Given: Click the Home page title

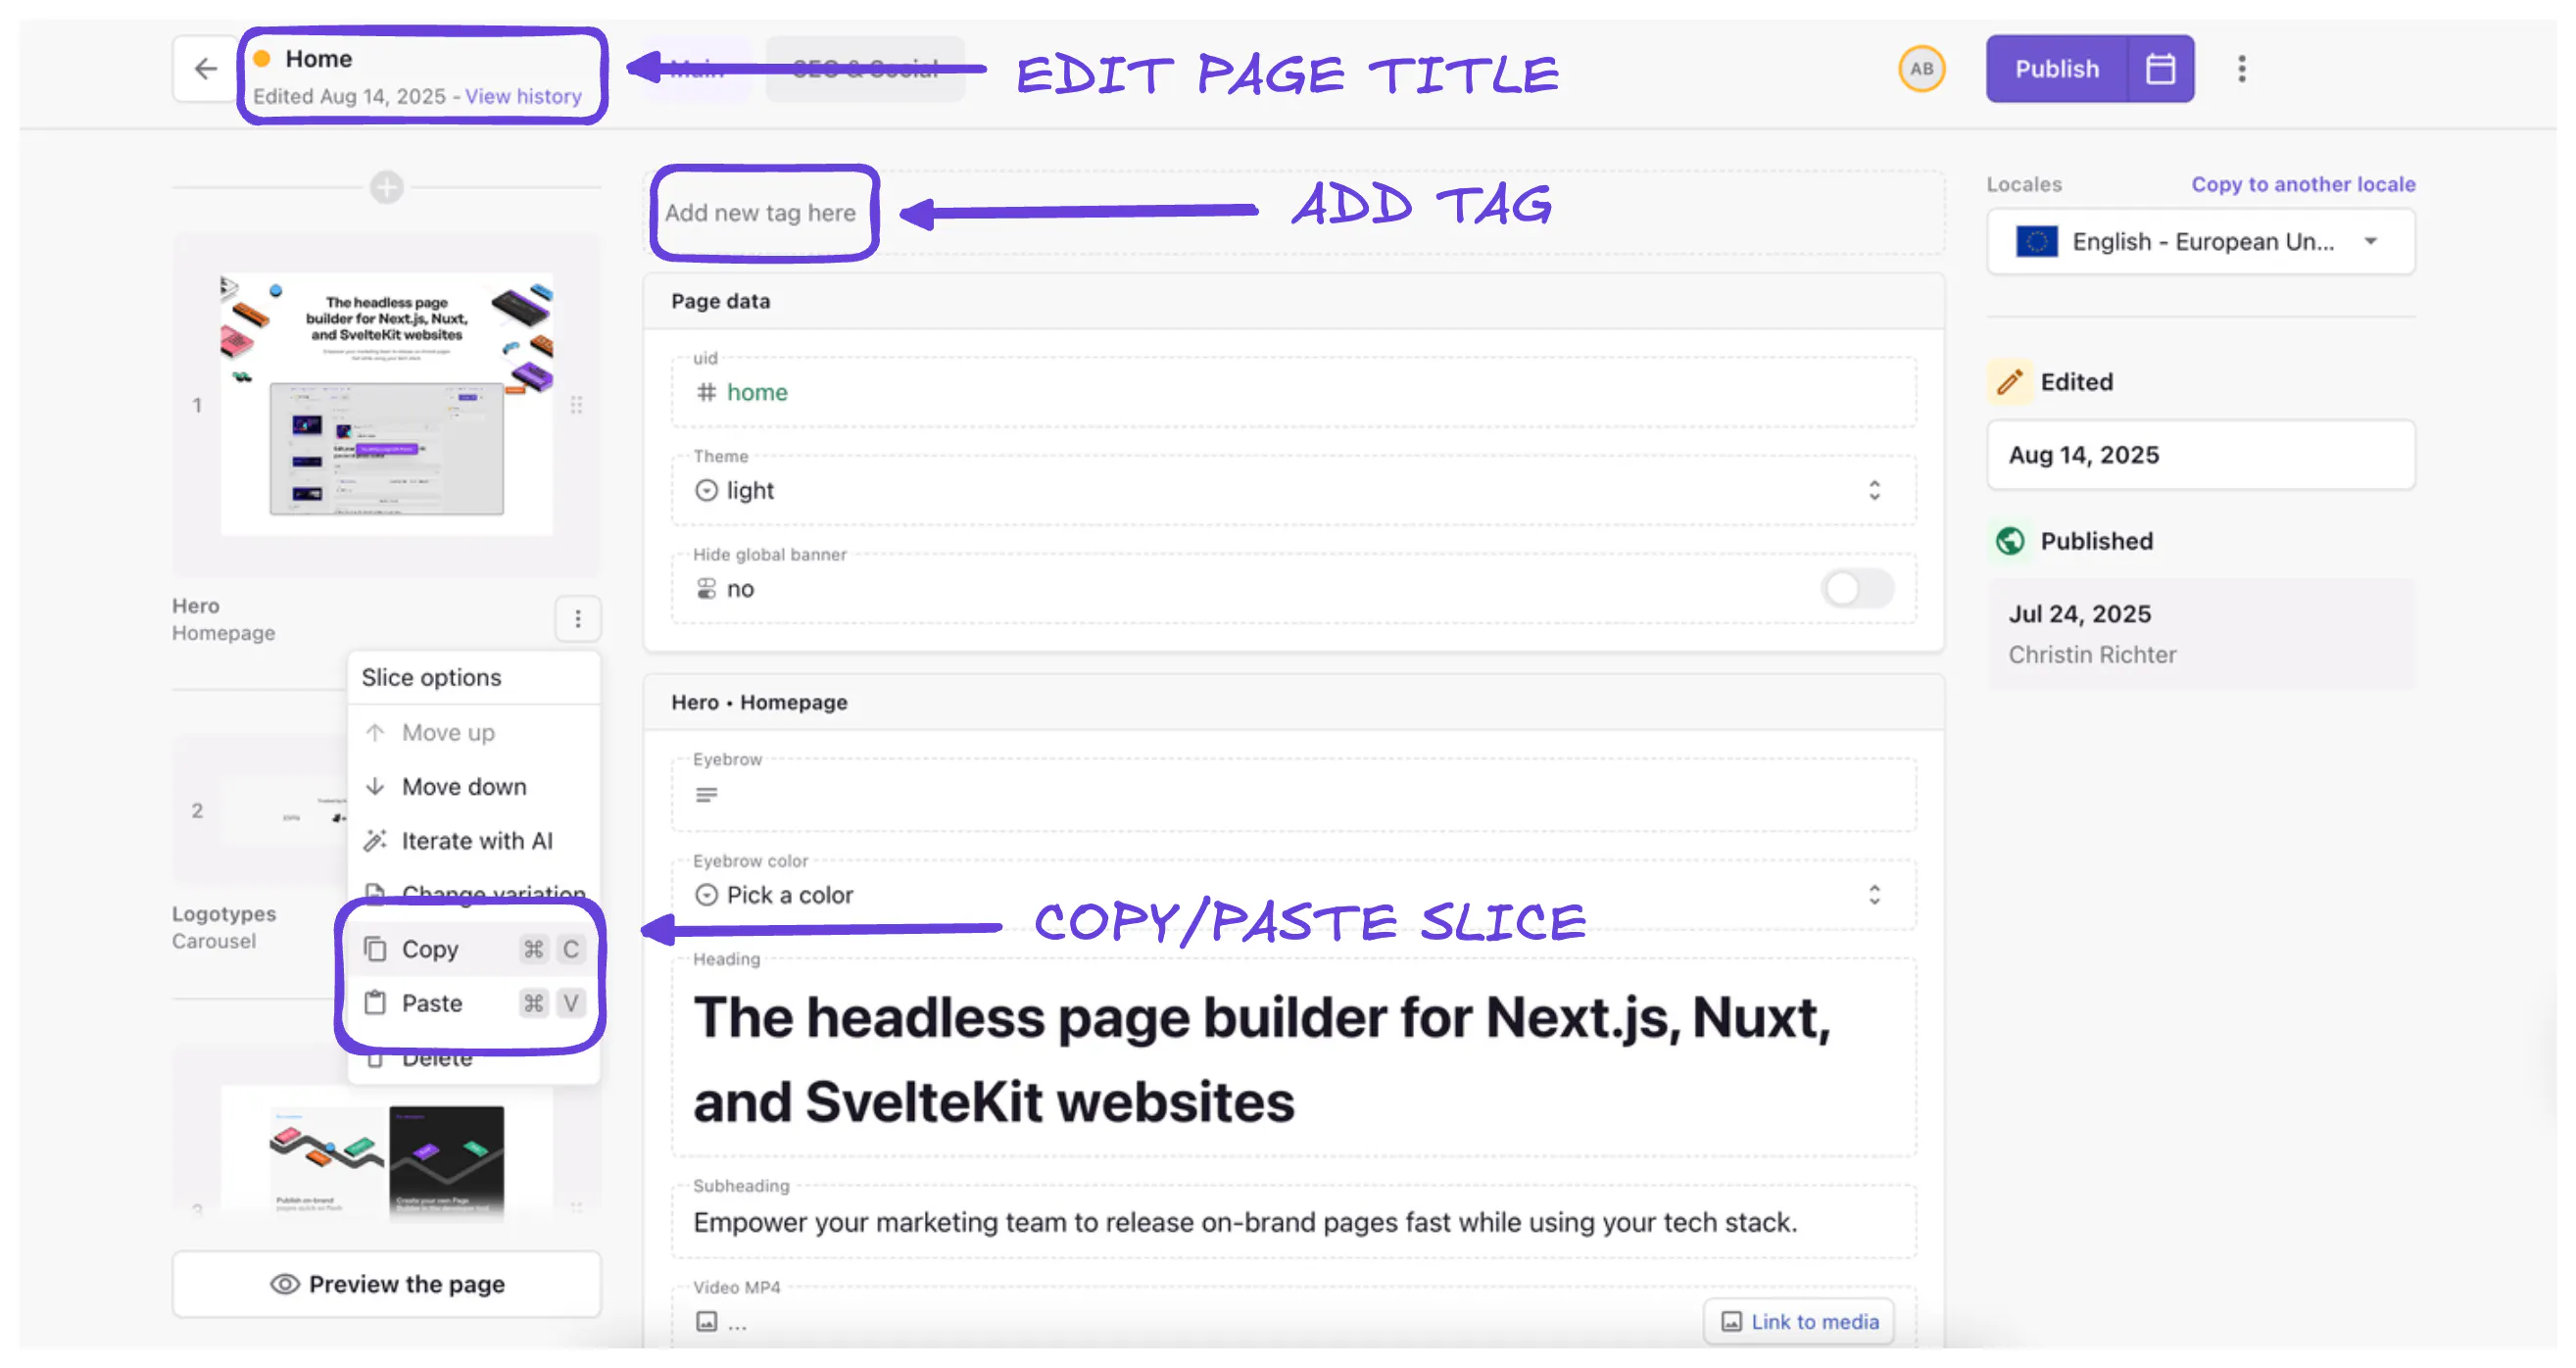Looking at the screenshot, I should (x=319, y=59).
